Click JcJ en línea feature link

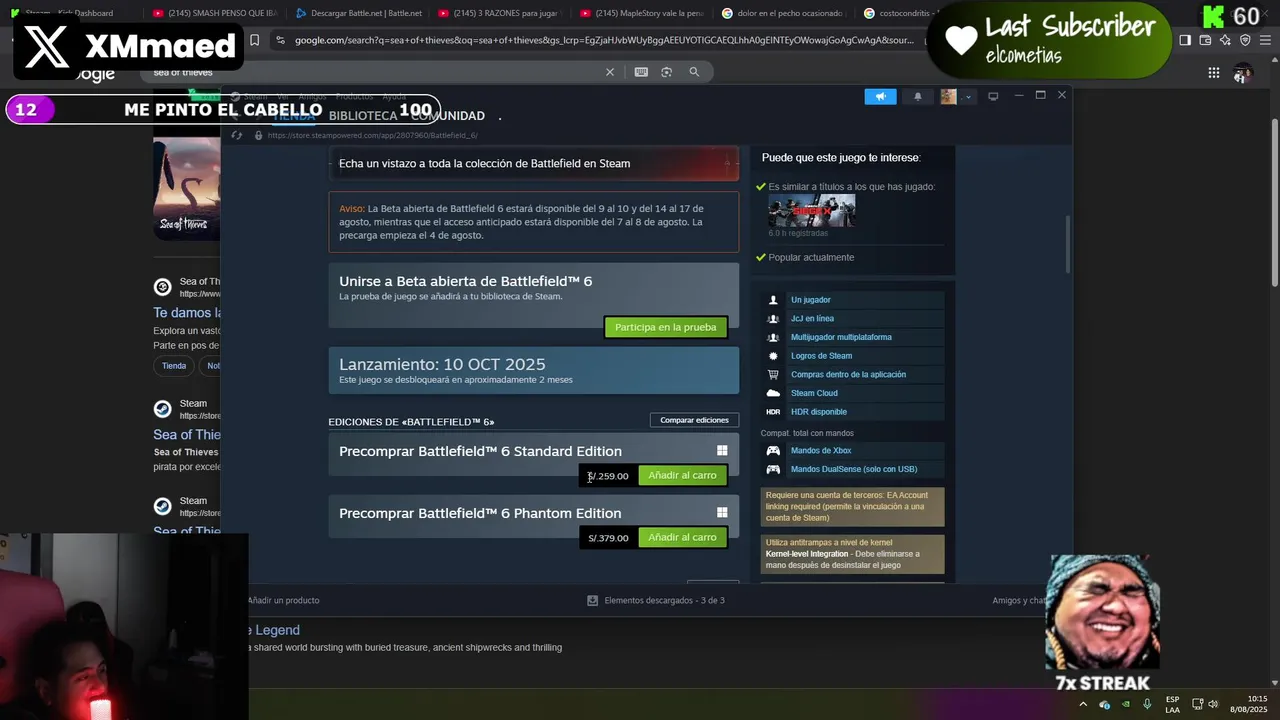coord(812,319)
